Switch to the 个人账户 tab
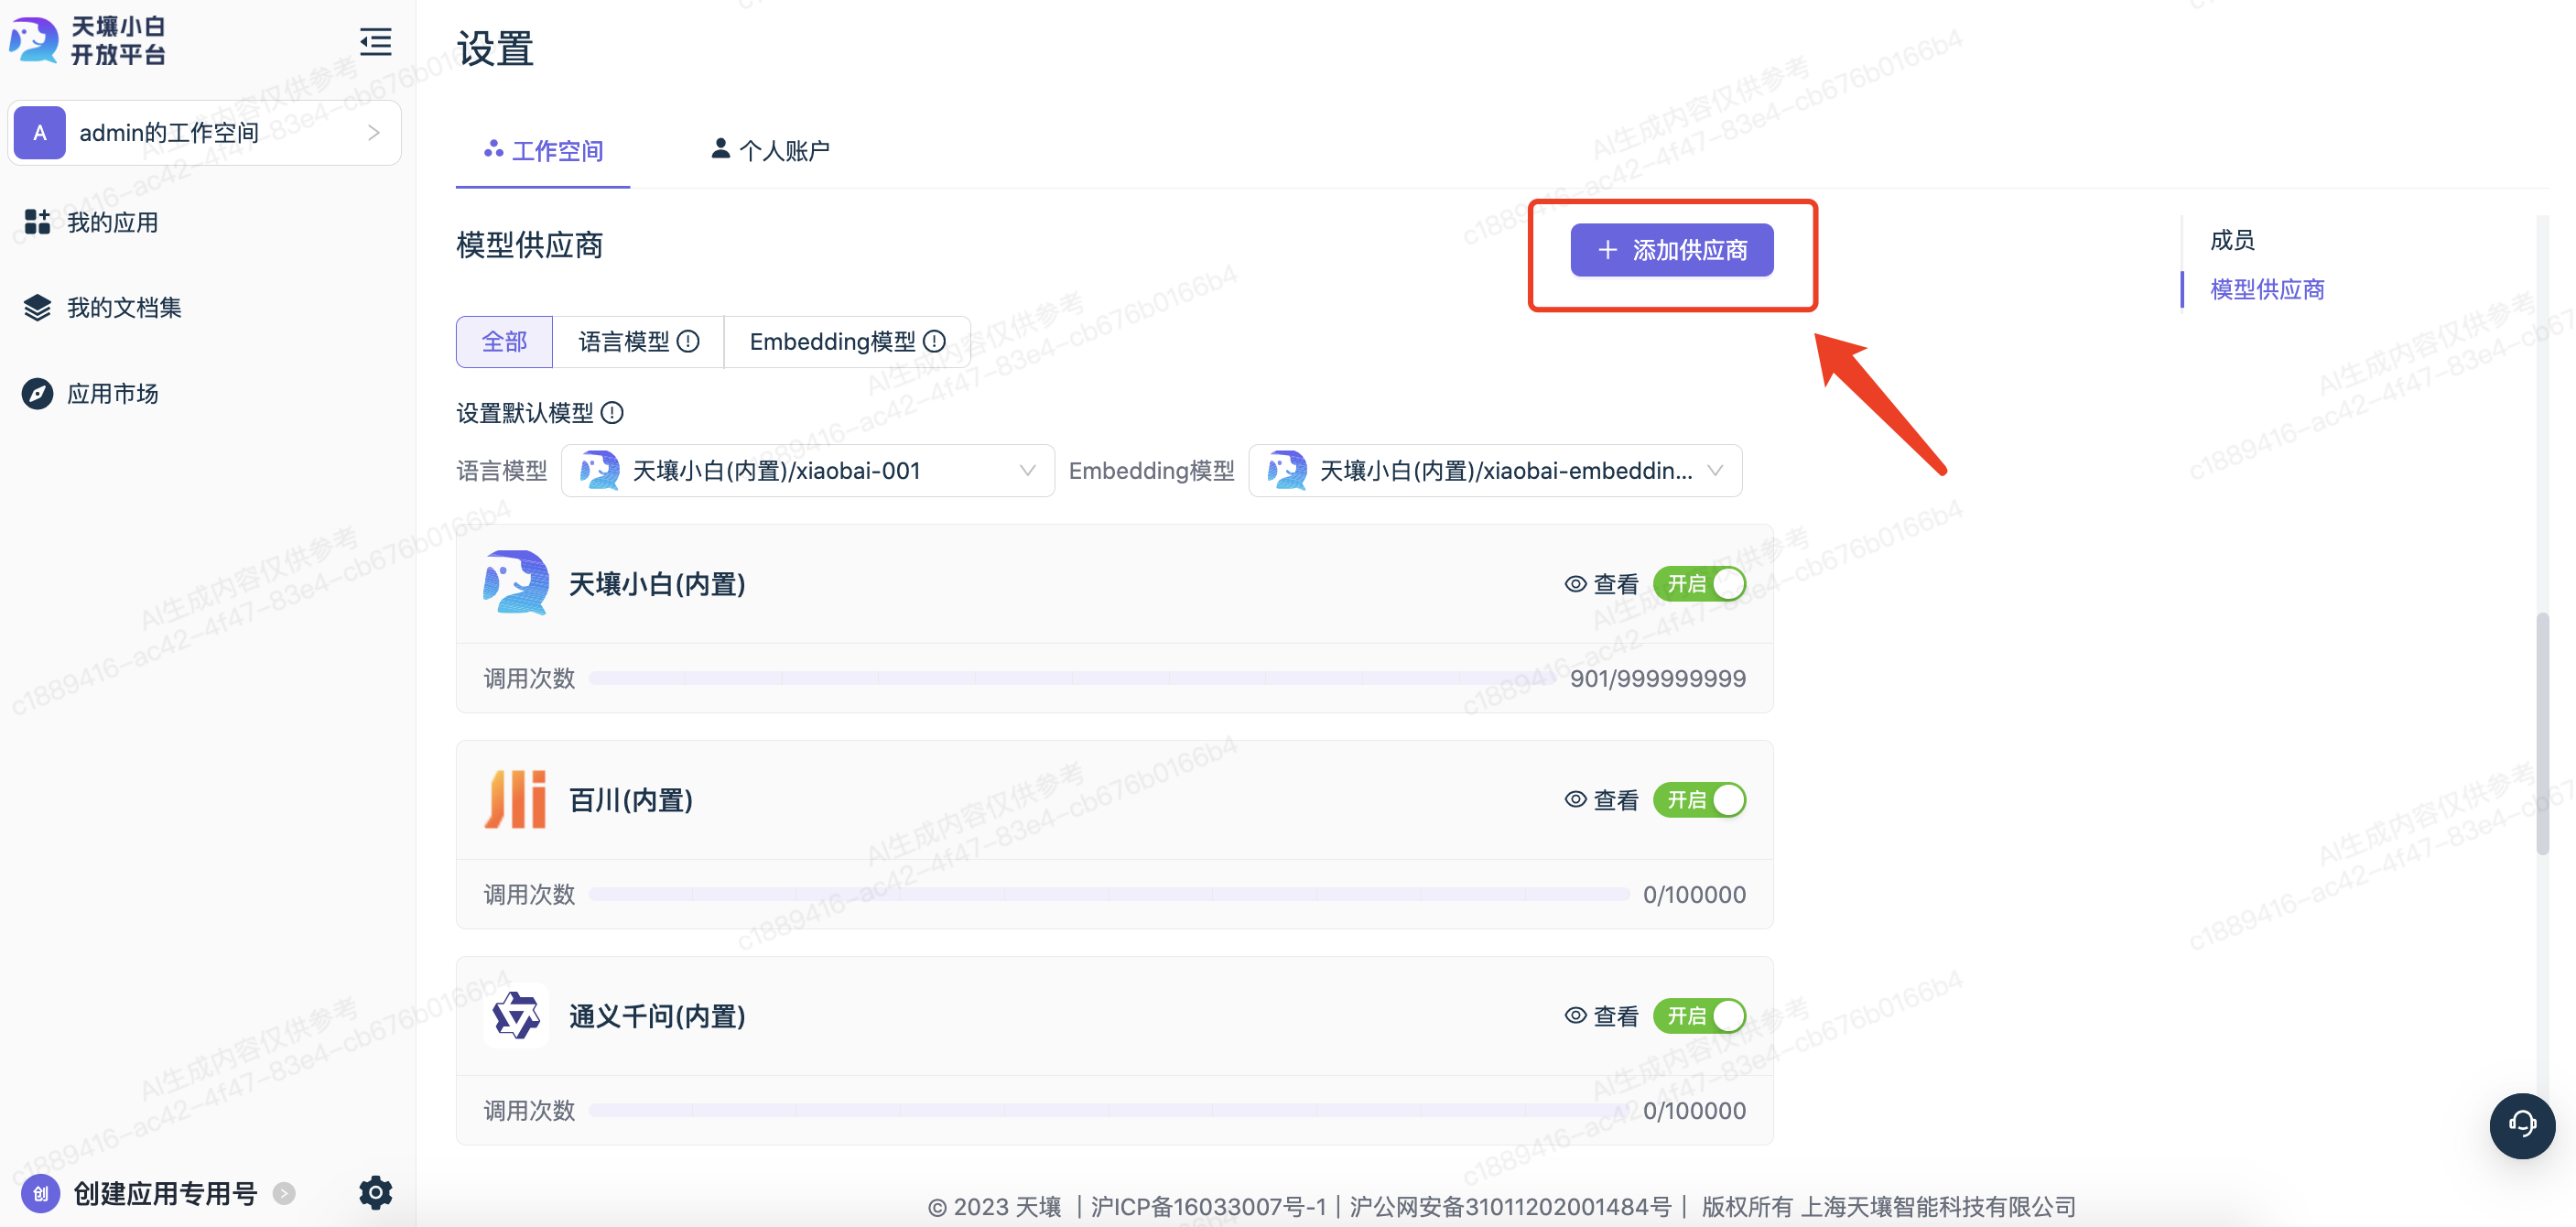The height and width of the screenshot is (1227, 2576). (x=770, y=151)
